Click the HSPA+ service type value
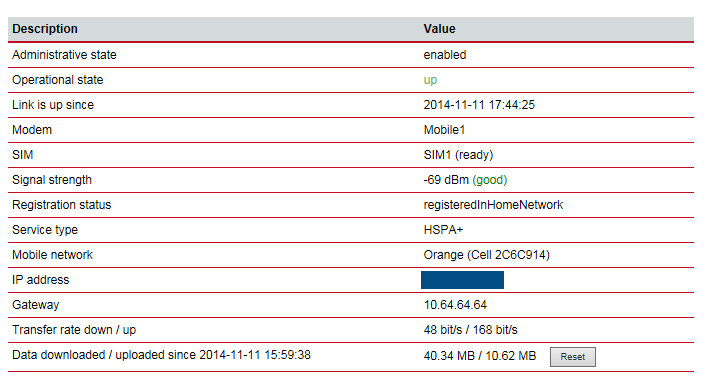The width and height of the screenshot is (711, 391). pos(443,230)
